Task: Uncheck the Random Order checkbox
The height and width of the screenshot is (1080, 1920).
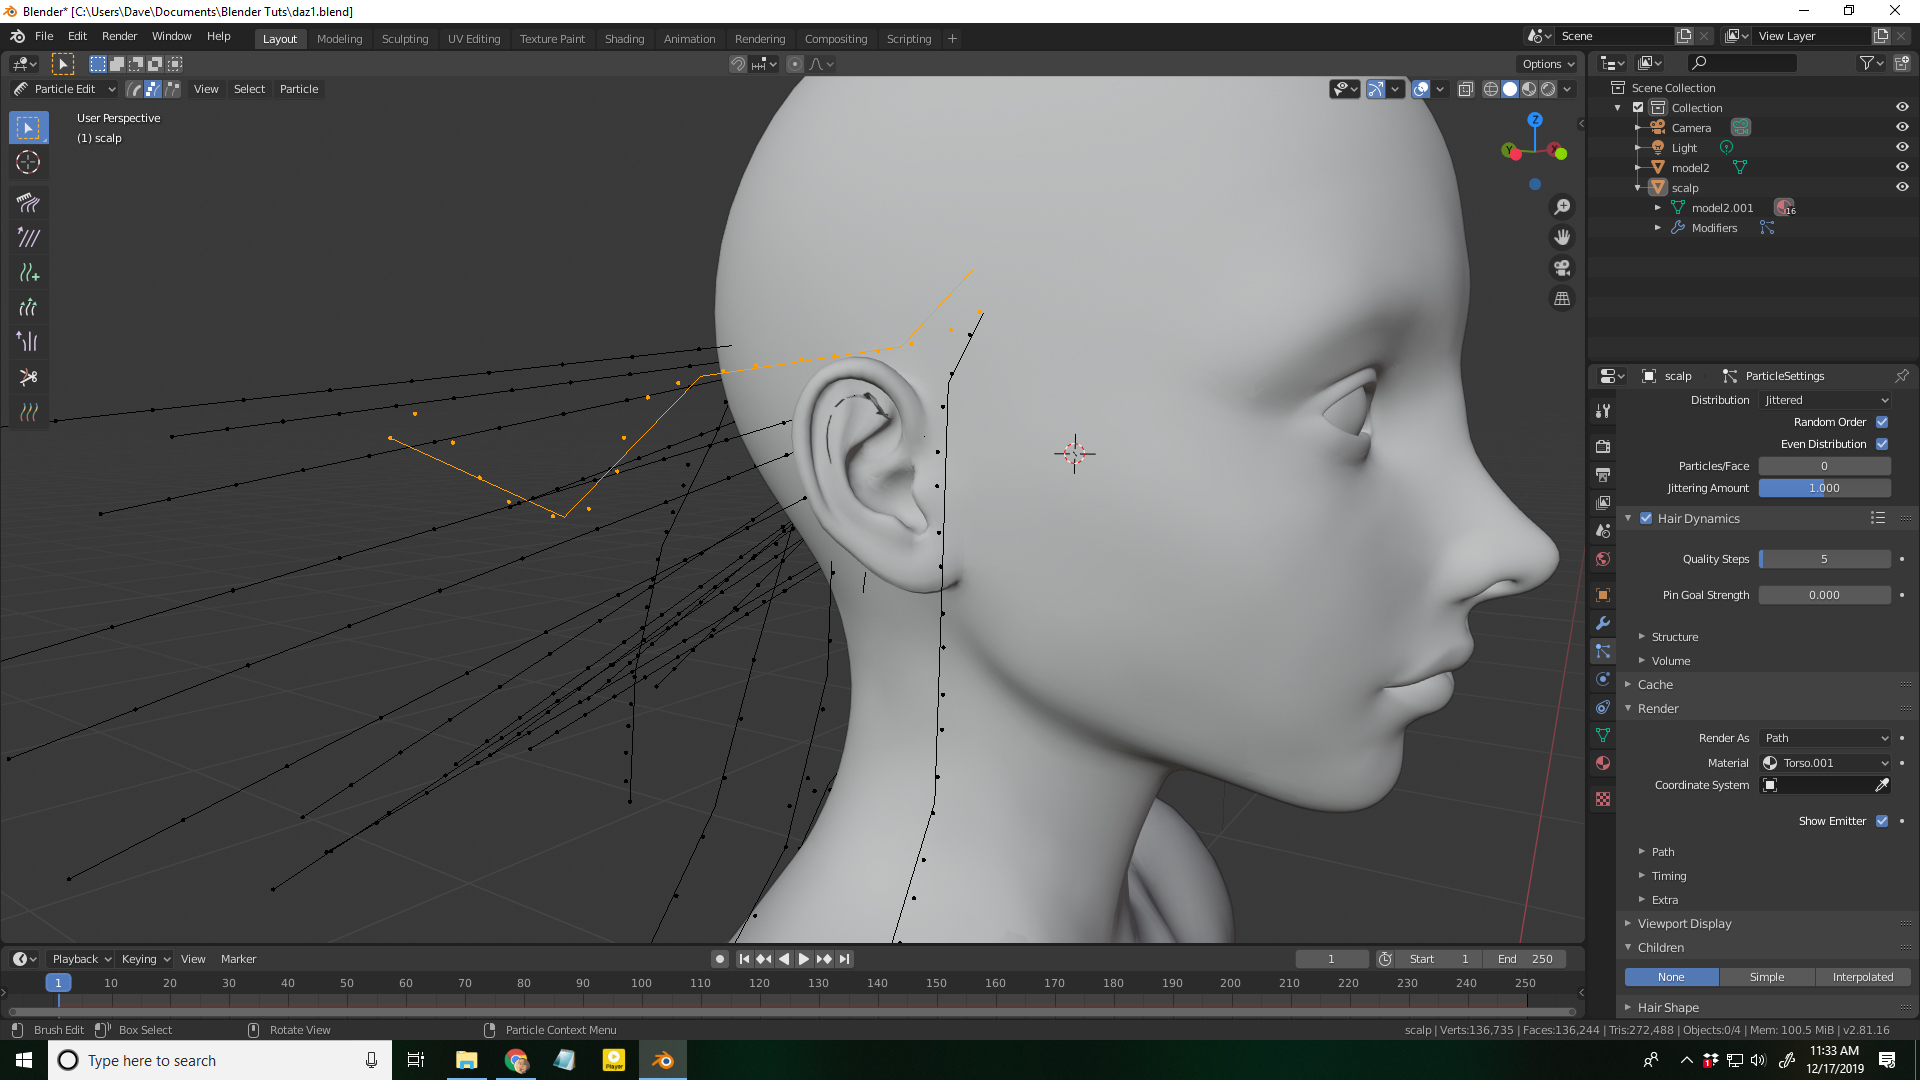Action: tap(1882, 422)
